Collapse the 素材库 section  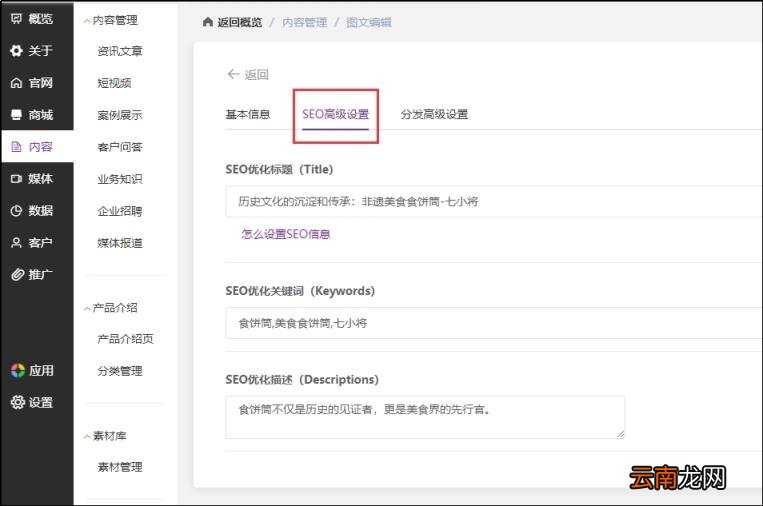pyautogui.click(x=87, y=436)
